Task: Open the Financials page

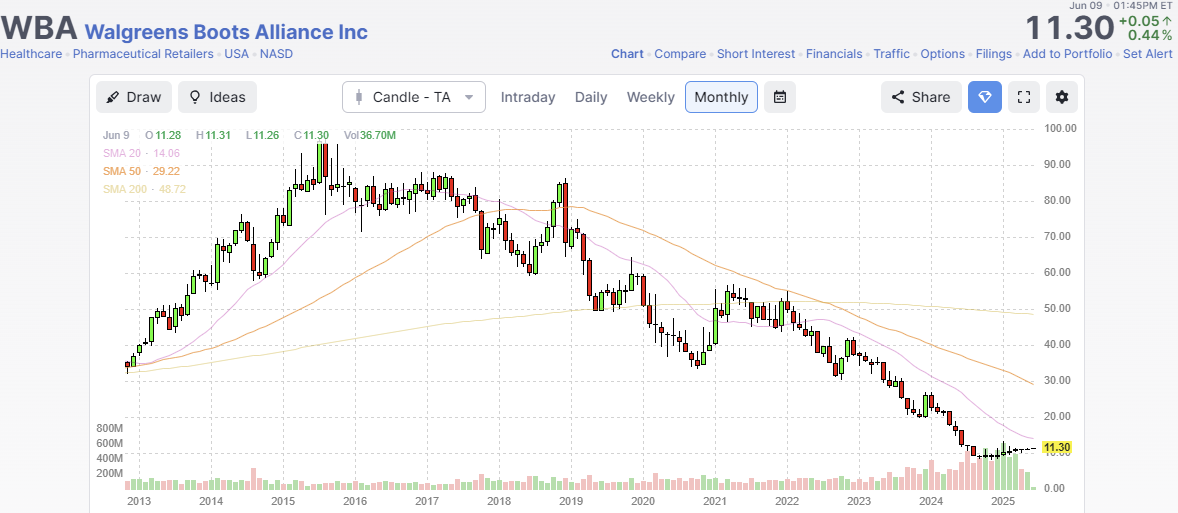Action: [x=834, y=54]
